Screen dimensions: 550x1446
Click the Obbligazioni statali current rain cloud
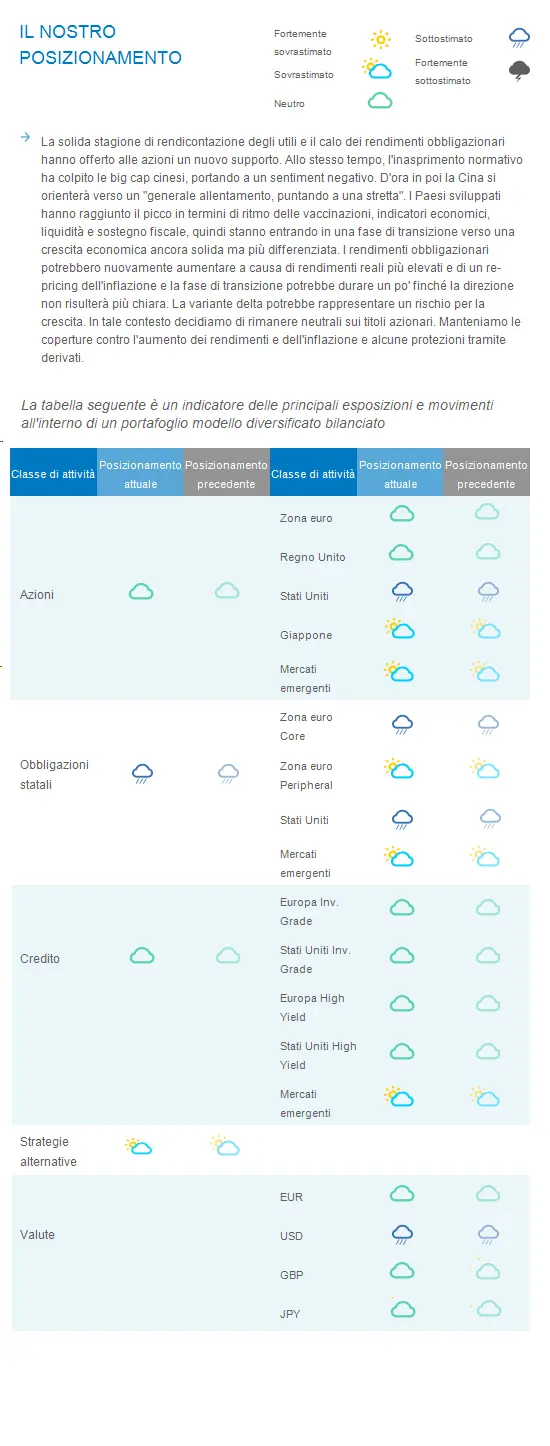pyautogui.click(x=142, y=773)
